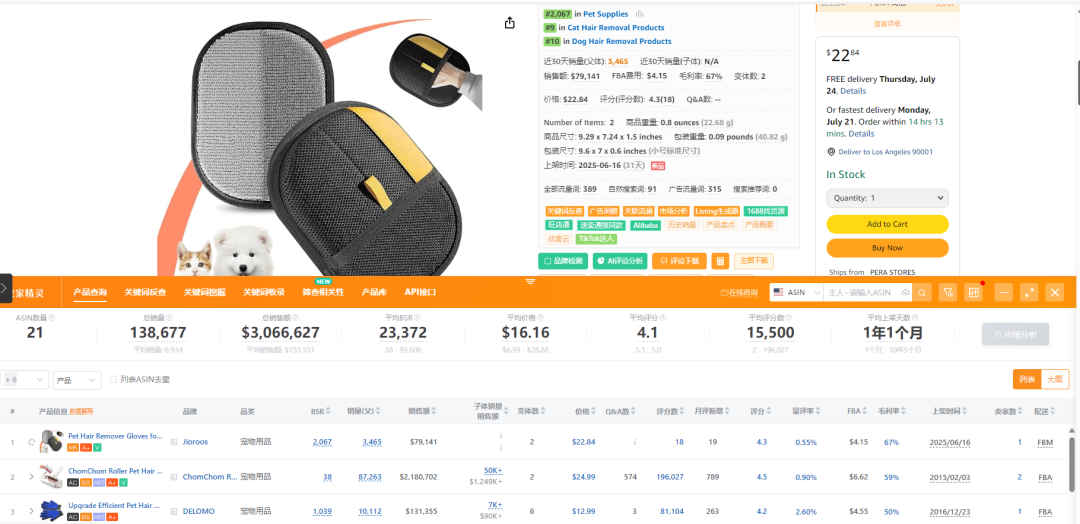Expand the ChomChom Roller row
Viewport: 1080px width, 524px height.
coord(31,476)
